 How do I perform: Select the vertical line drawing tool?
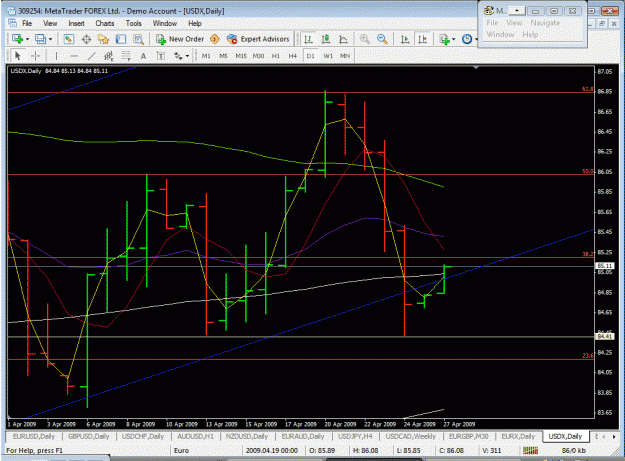point(56,56)
